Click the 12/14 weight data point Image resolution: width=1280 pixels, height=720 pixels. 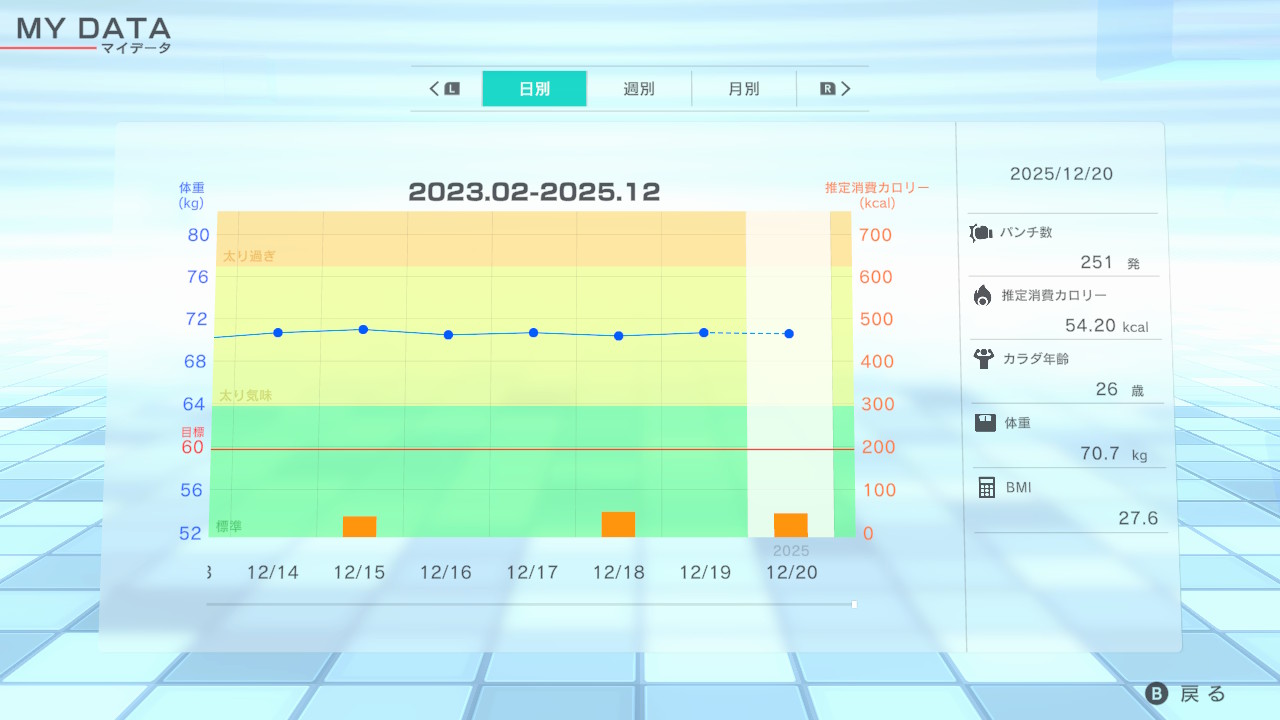(278, 332)
